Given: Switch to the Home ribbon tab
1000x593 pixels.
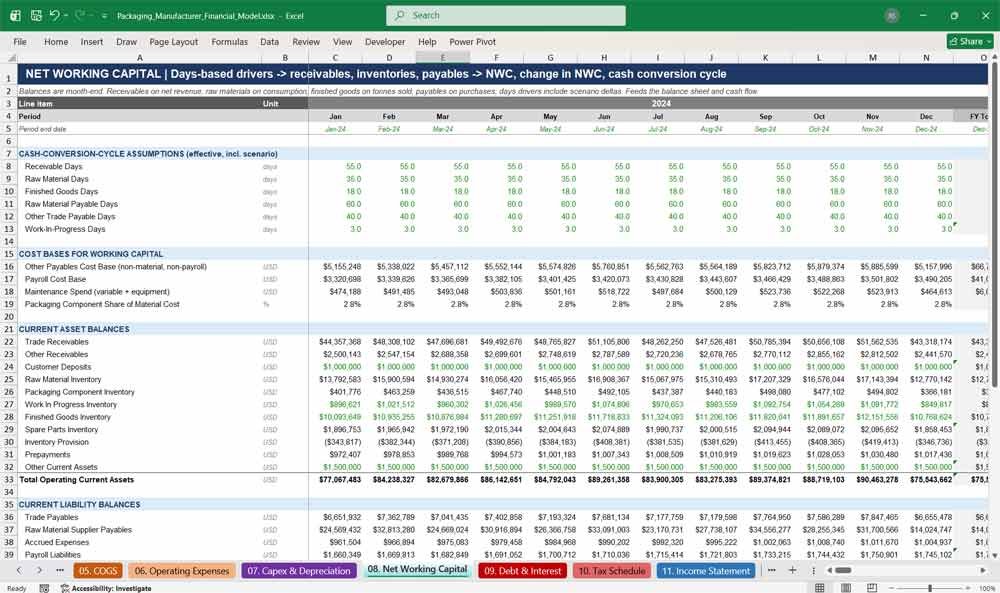Looking at the screenshot, I should [56, 41].
